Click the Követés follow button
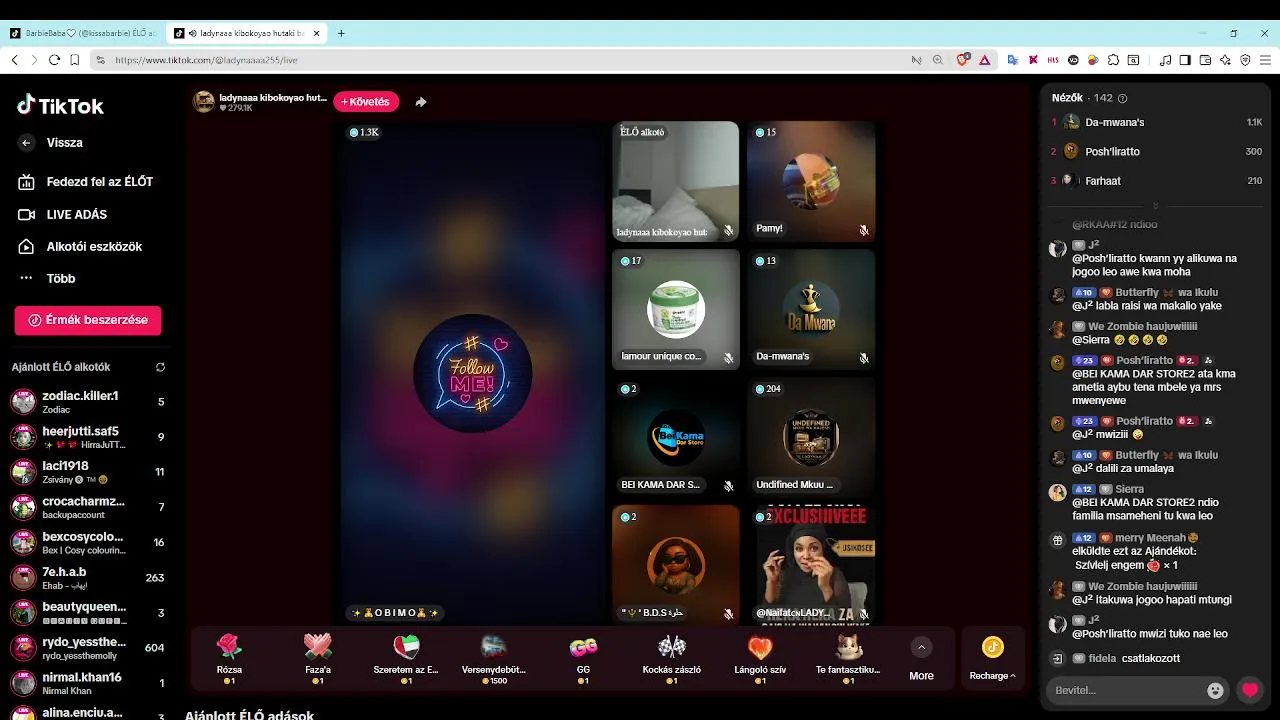Viewport: 1280px width, 720px height. 366,102
